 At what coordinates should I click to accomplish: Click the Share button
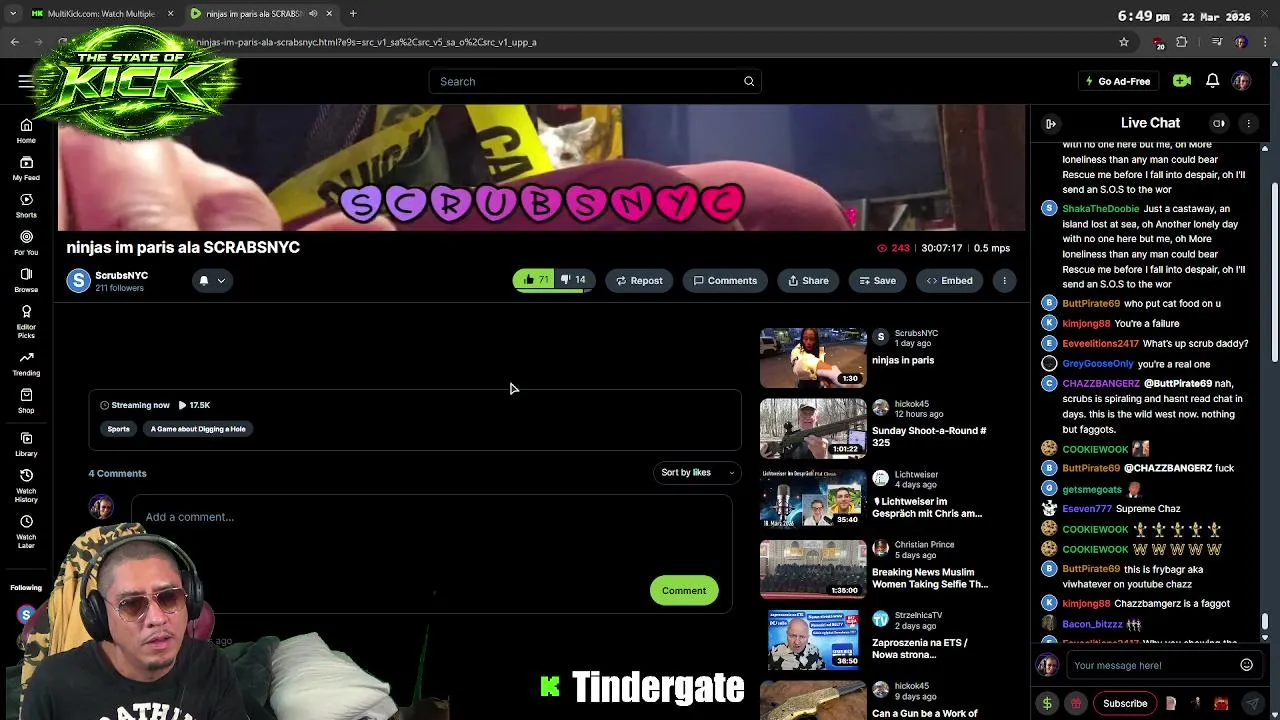(808, 281)
